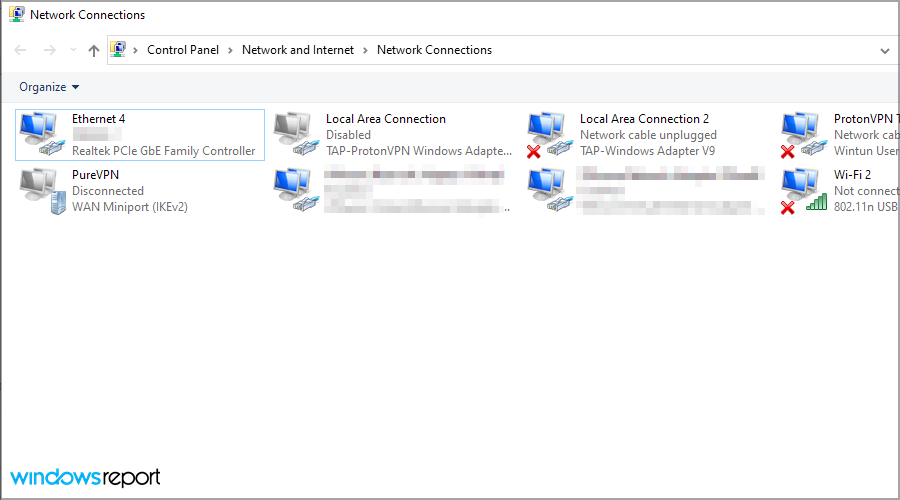Viewport: 900px width, 500px height.
Task: Expand chevron after Network and Internet breadcrumb
Action: 365,51
